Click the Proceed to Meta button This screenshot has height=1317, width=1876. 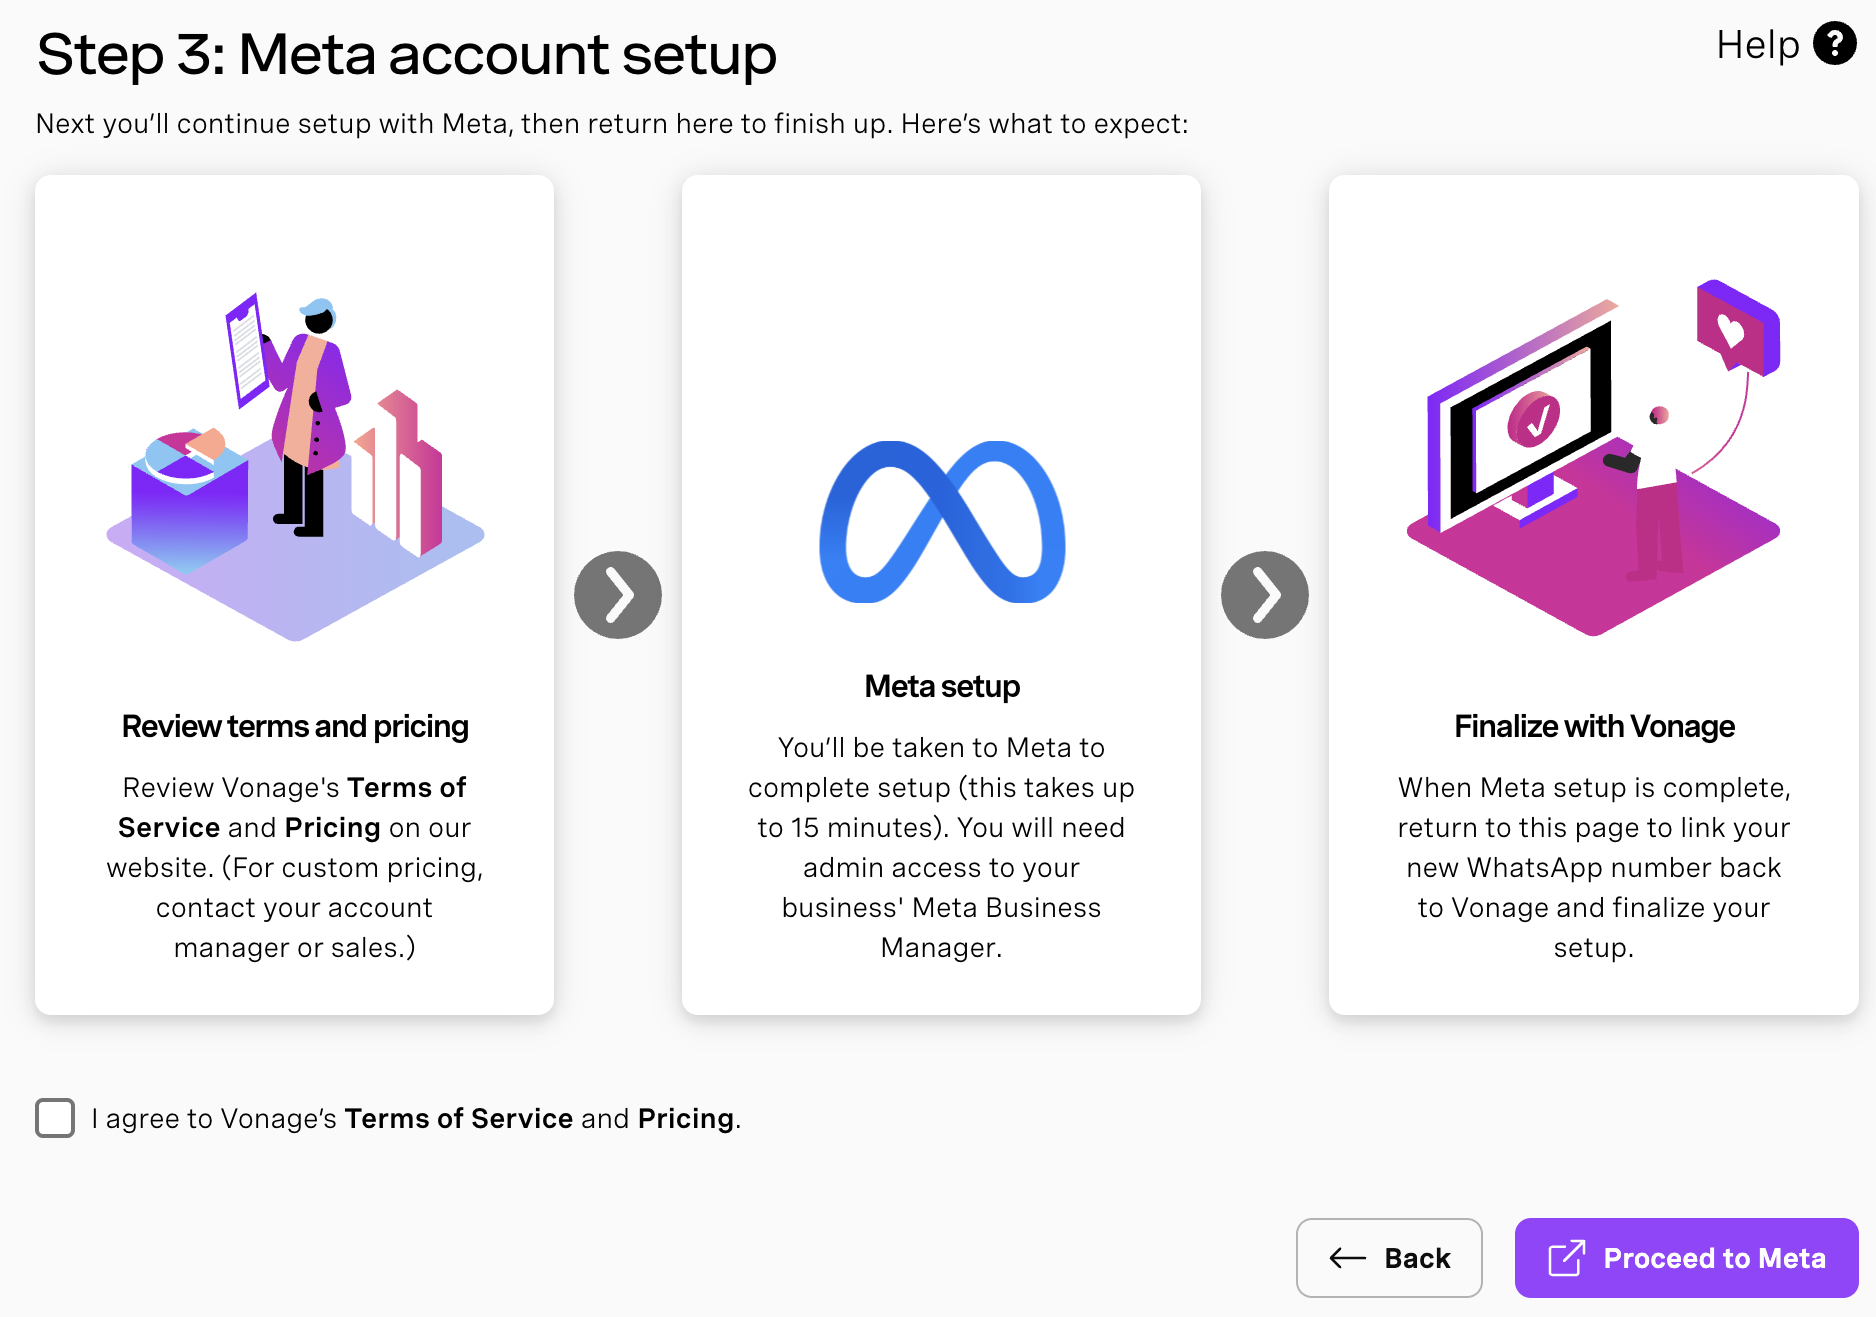(1686, 1258)
